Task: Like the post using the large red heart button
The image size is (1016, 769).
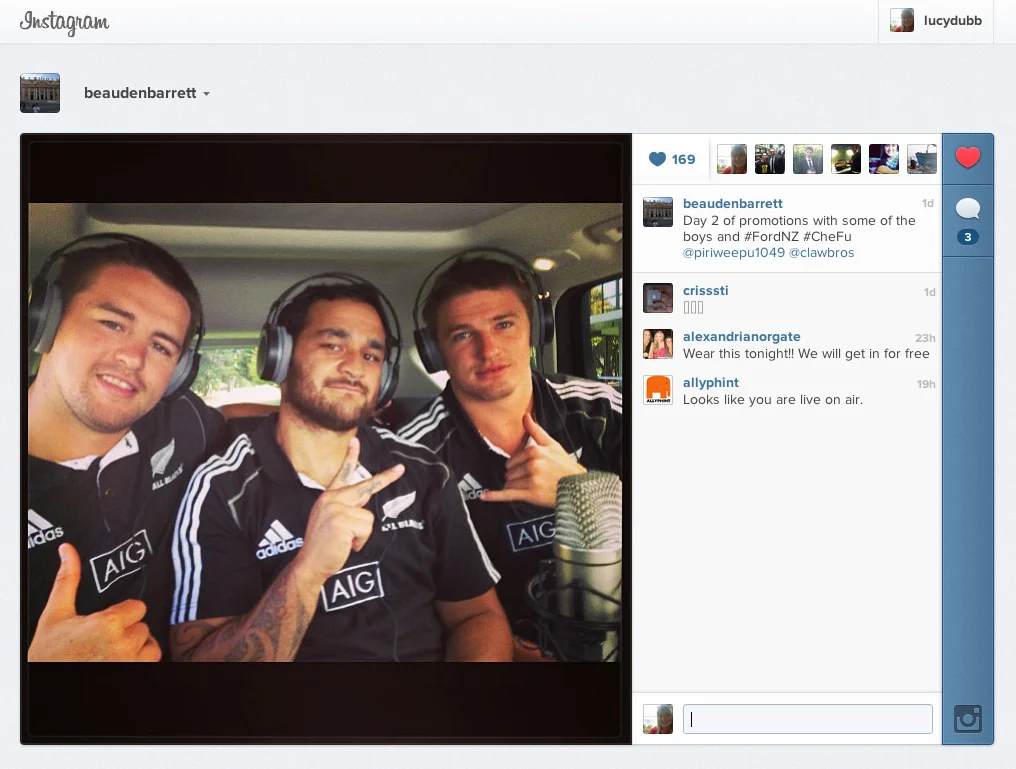Action: tap(967, 158)
